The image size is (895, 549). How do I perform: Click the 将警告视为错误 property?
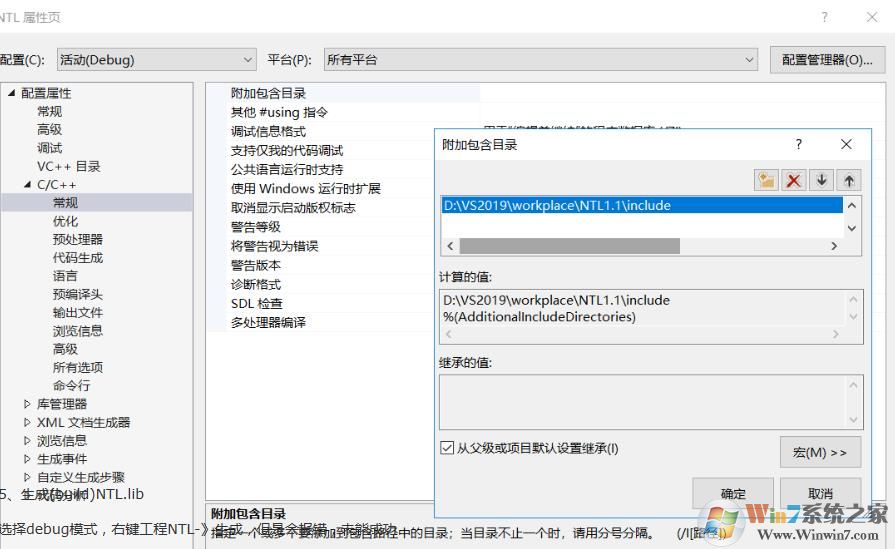tap(275, 246)
